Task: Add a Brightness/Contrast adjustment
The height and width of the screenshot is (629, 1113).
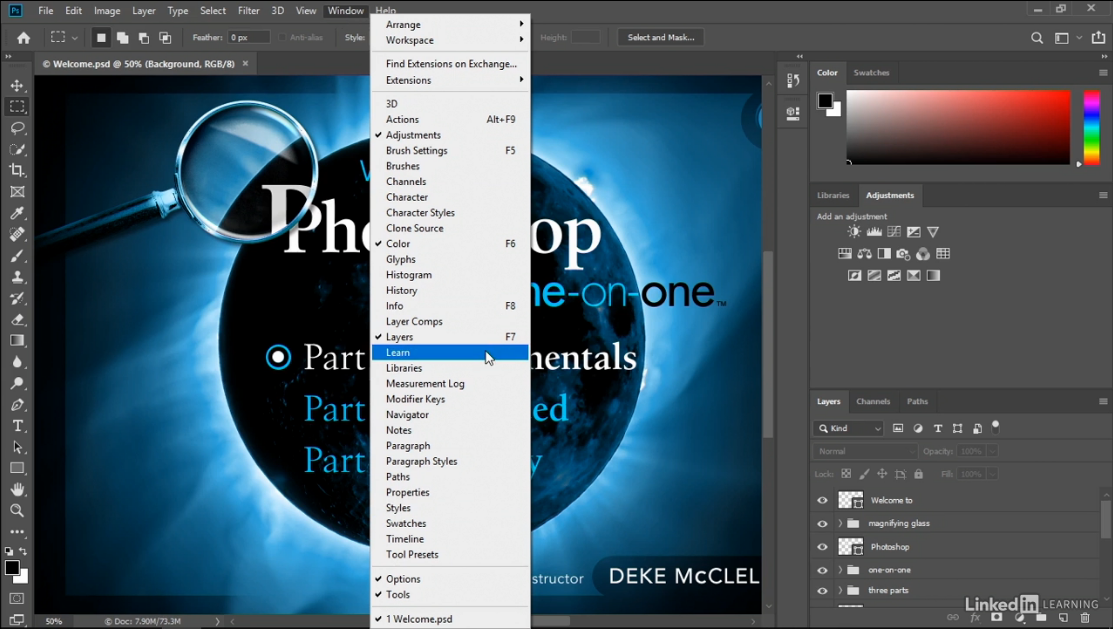Action: click(x=854, y=231)
